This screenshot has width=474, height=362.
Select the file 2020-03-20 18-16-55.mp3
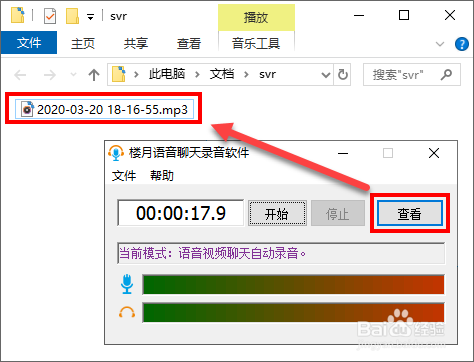coord(104,109)
